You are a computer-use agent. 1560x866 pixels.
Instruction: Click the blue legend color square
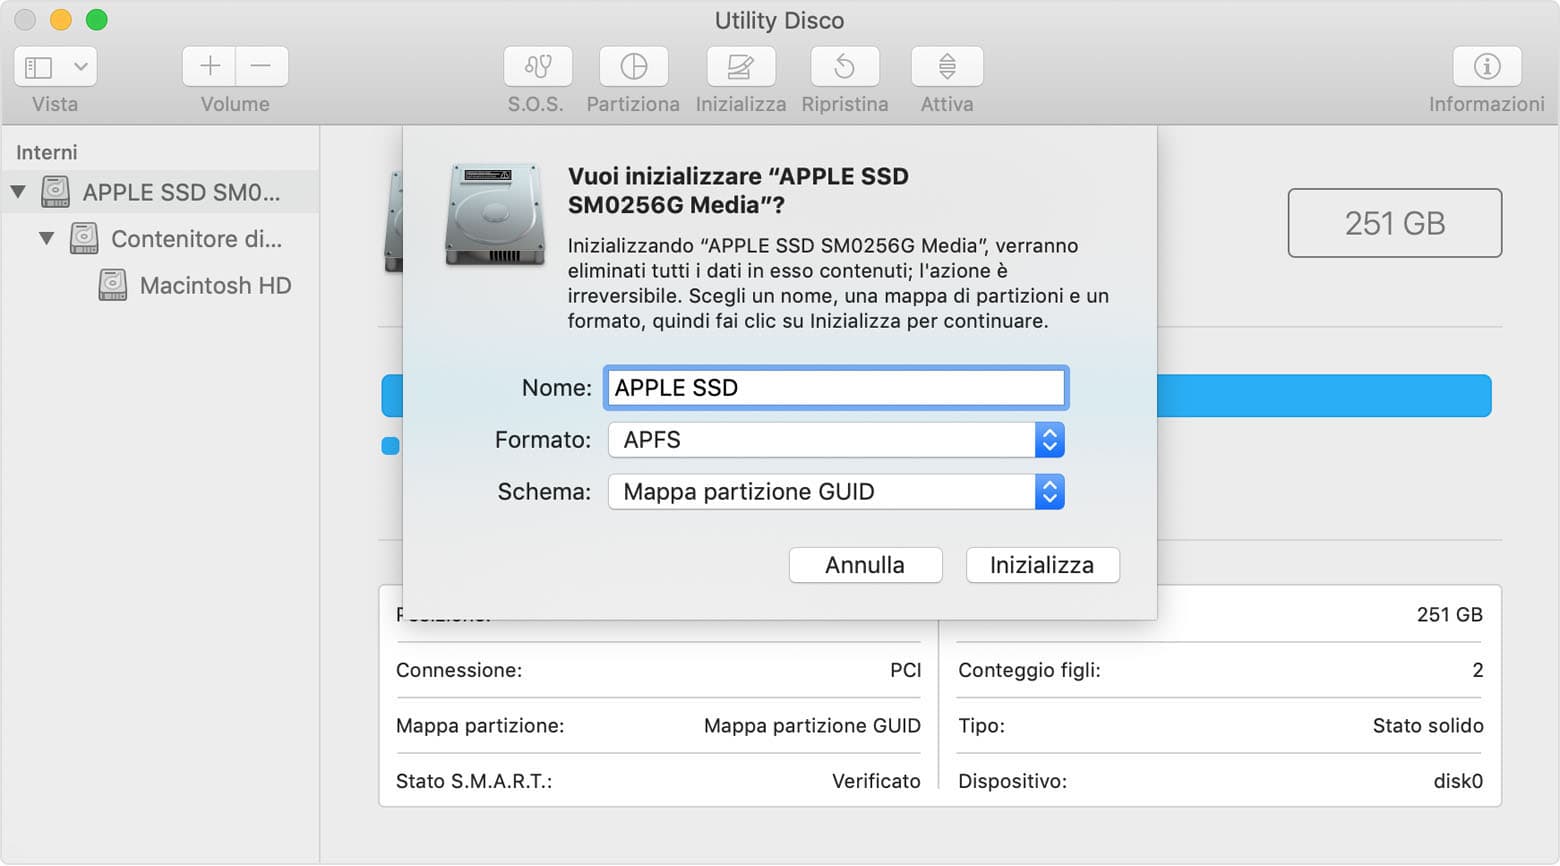coord(391,446)
